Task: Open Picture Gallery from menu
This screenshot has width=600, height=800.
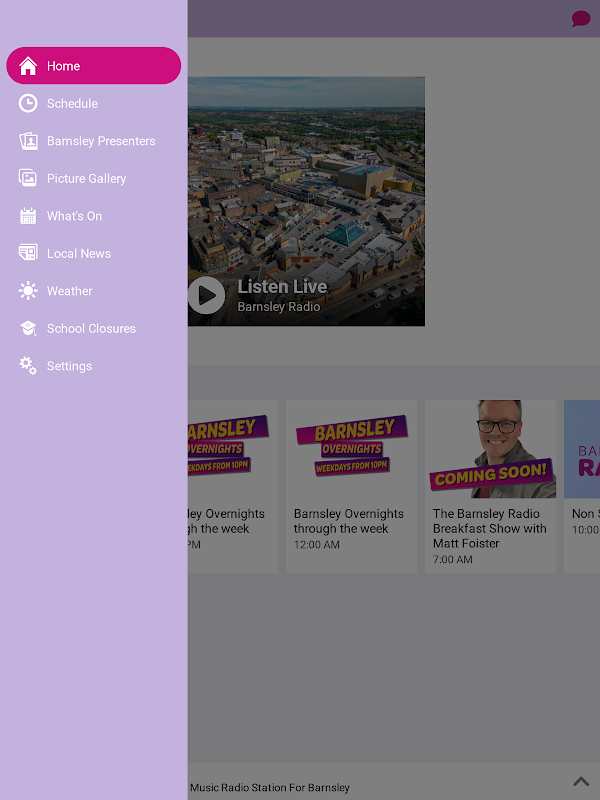Action: [93, 178]
